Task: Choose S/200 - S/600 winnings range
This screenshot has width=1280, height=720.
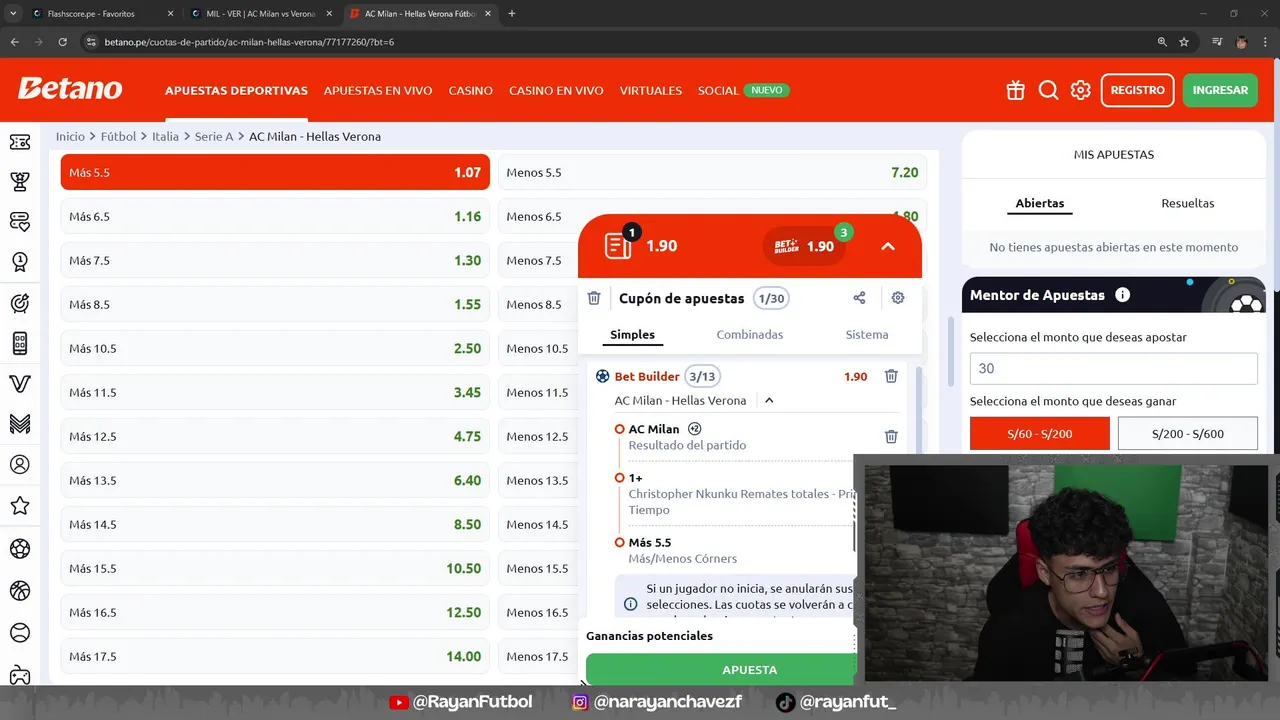Action: pyautogui.click(x=1188, y=434)
